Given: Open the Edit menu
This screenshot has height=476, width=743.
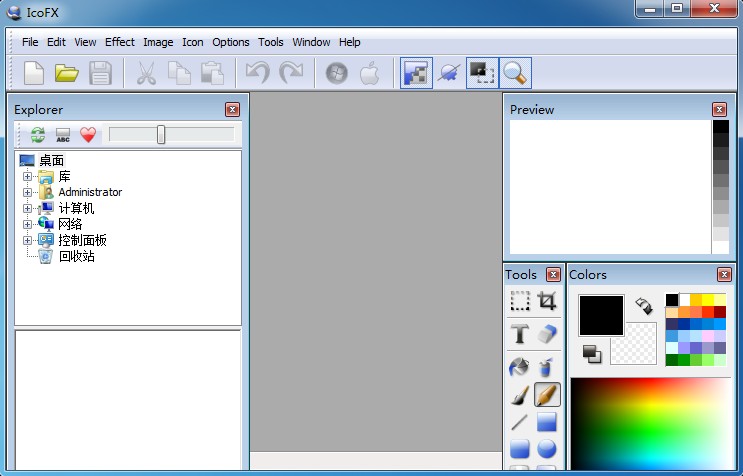Looking at the screenshot, I should 56,42.
